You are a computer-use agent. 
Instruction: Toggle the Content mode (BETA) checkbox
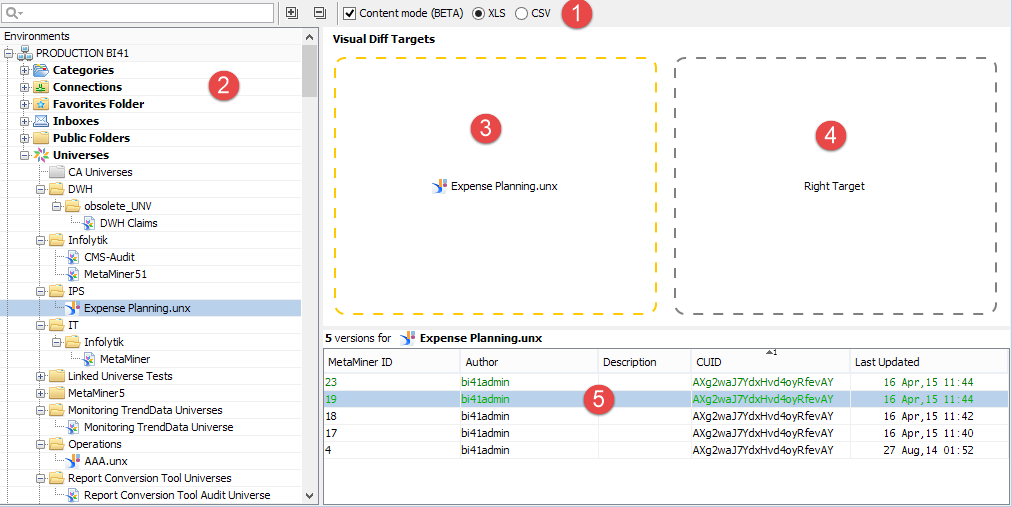point(350,13)
